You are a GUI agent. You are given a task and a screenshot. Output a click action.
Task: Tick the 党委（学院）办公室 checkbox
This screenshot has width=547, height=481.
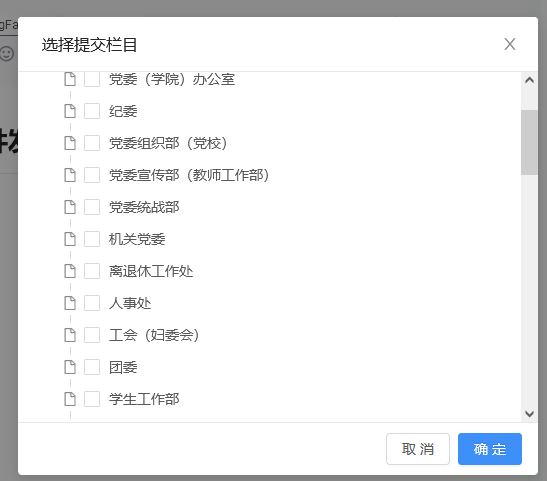click(92, 80)
